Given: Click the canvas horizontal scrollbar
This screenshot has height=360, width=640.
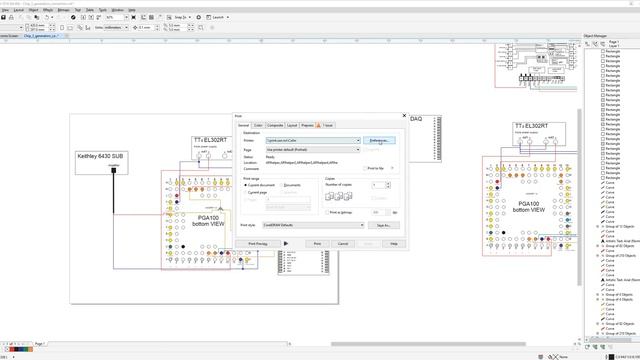Looking at the screenshot, I should [x=428, y=344].
